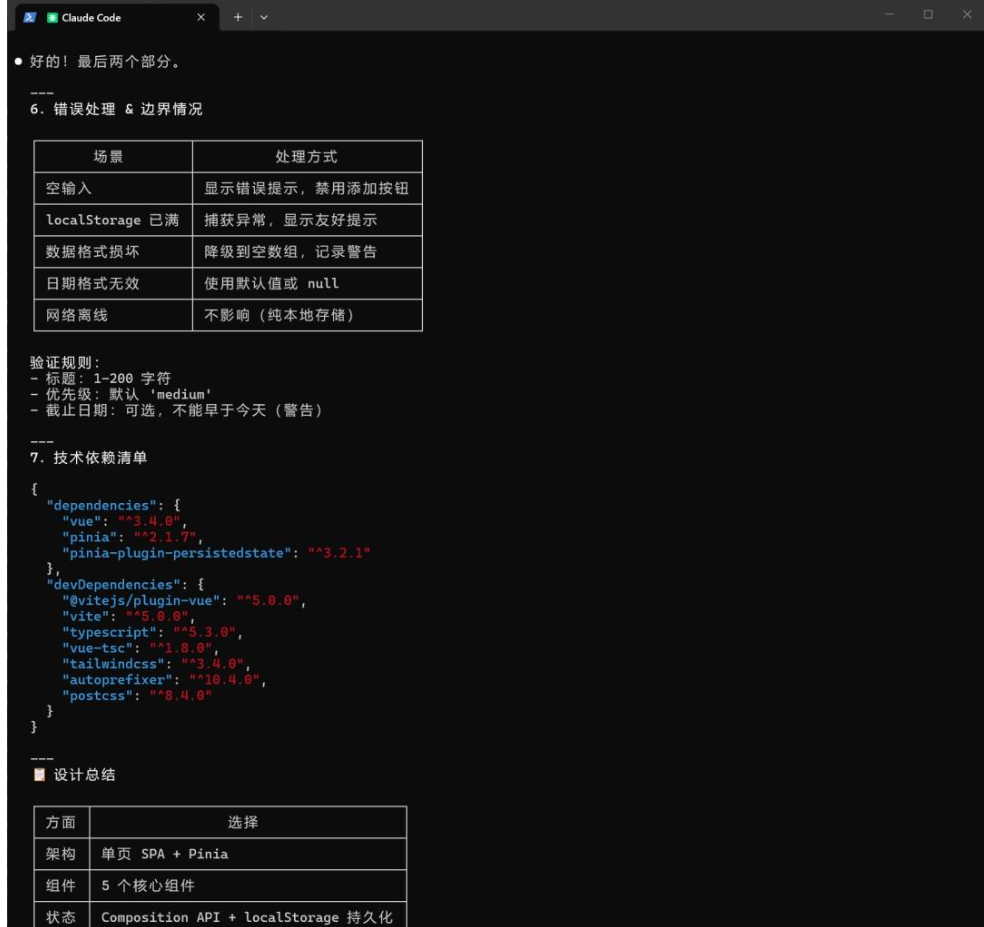
Task: Click the "dependencies" JSON key
Action: (x=101, y=505)
